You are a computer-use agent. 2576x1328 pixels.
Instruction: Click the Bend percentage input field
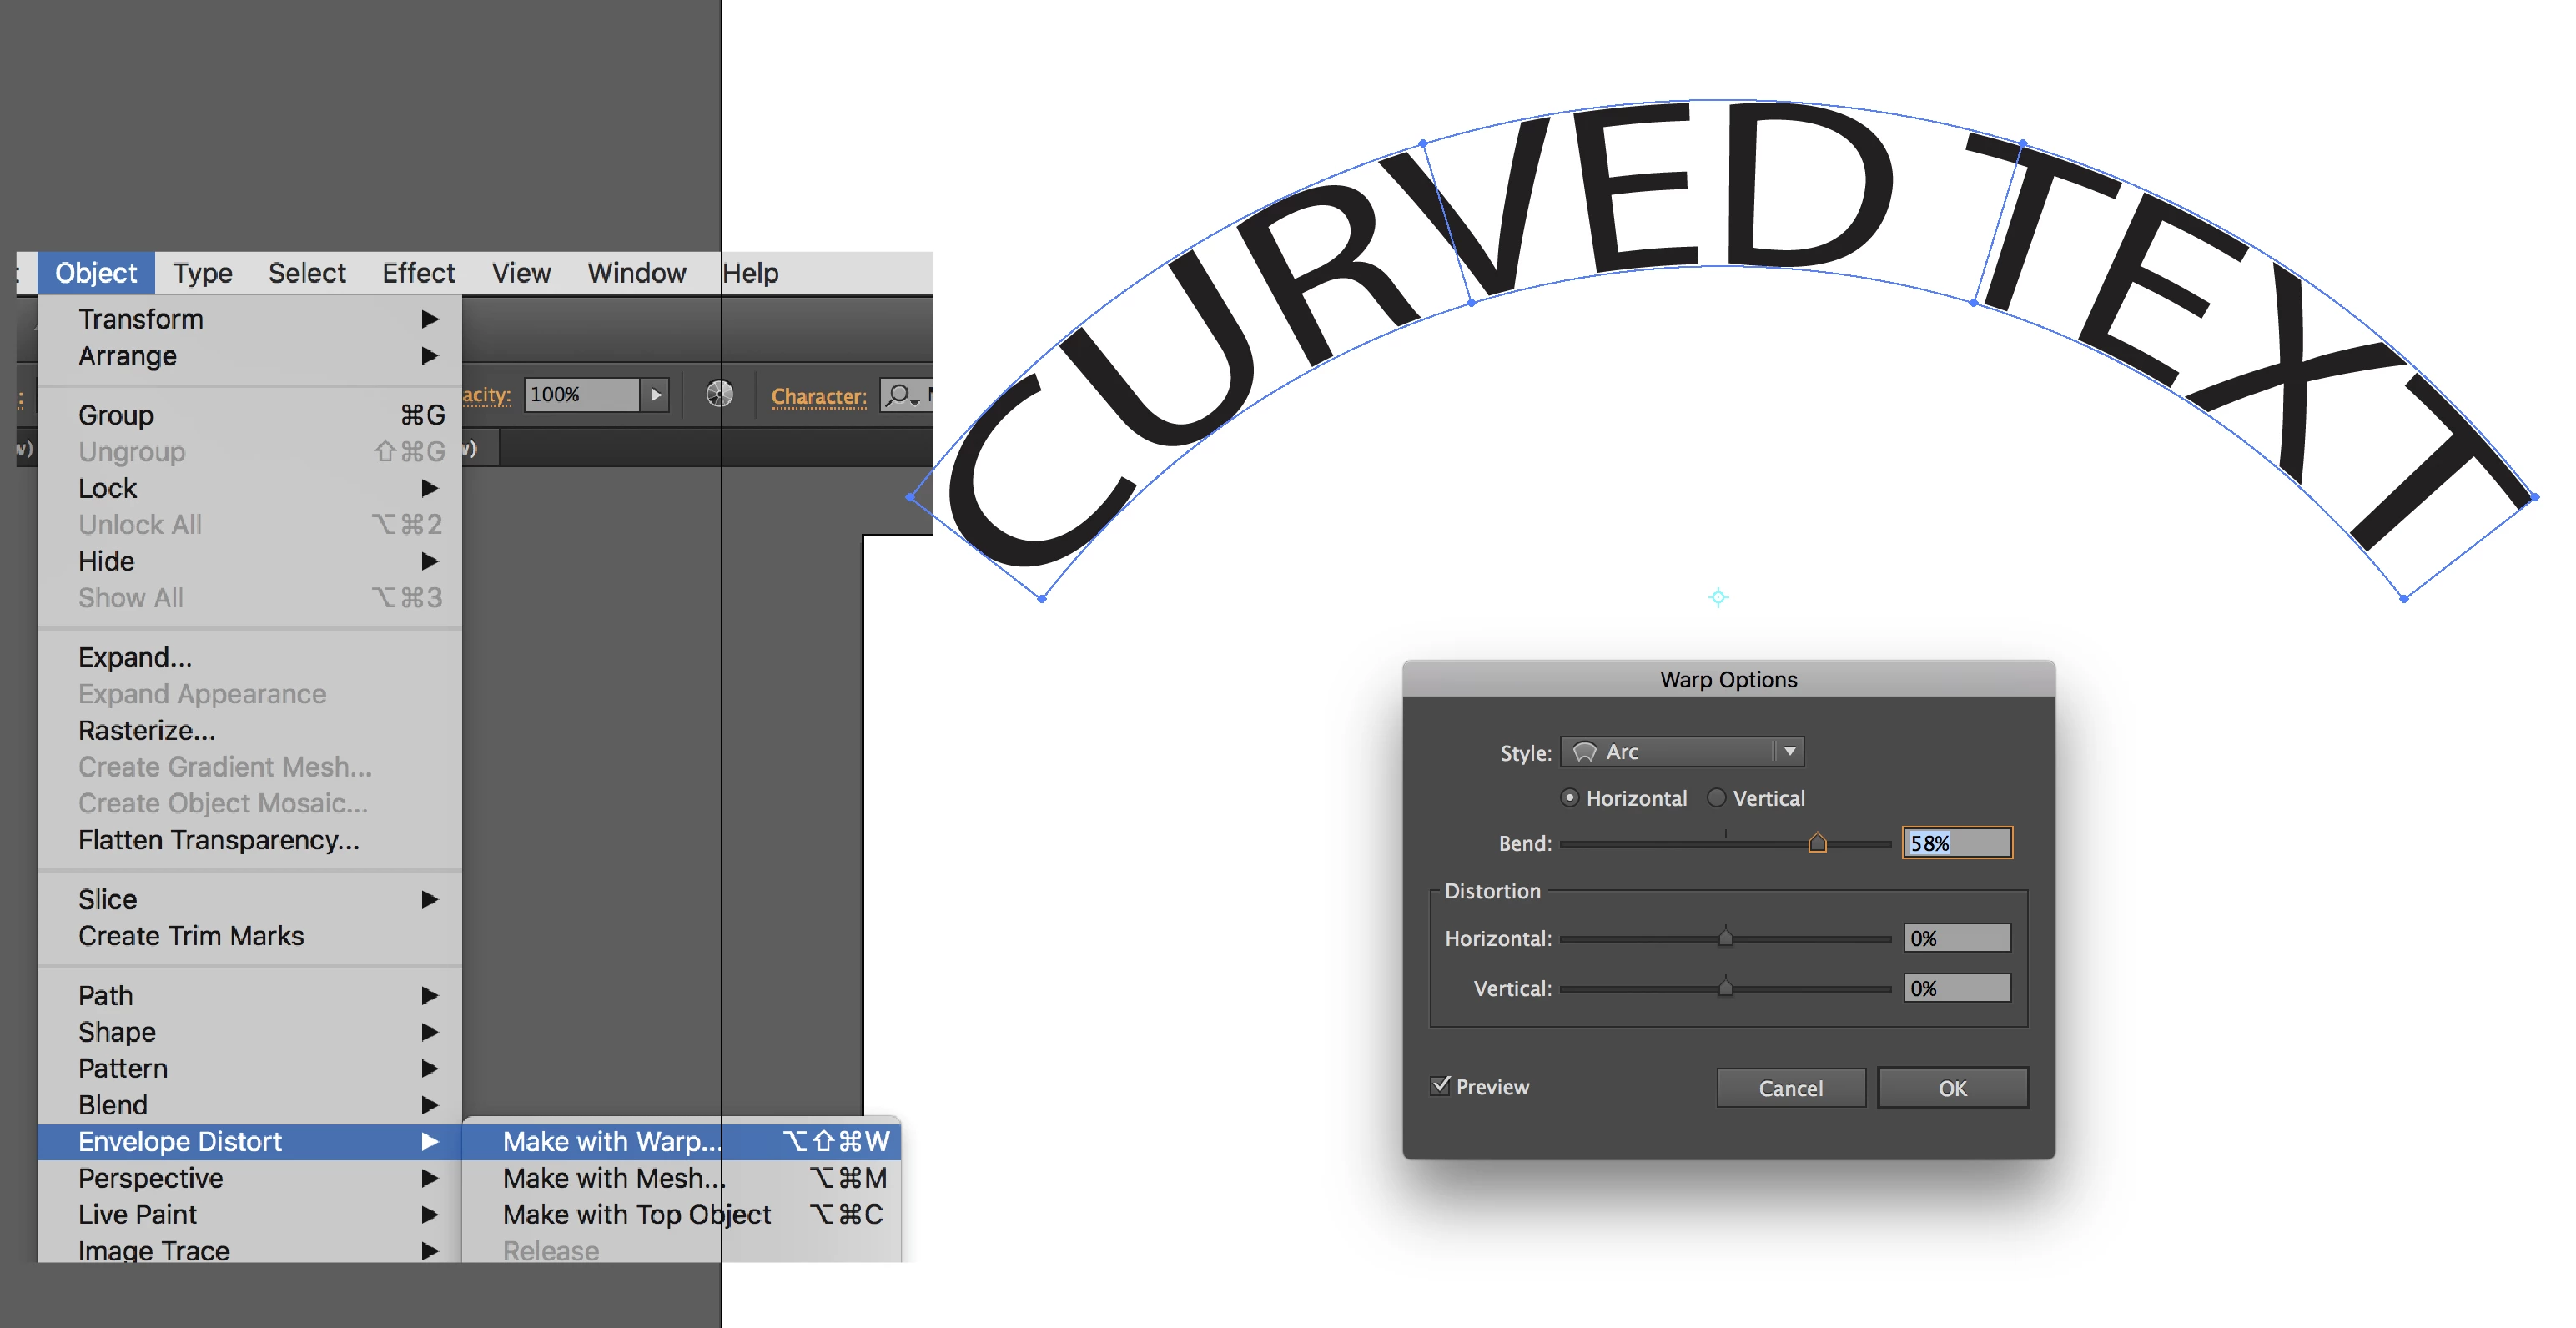coord(1956,843)
